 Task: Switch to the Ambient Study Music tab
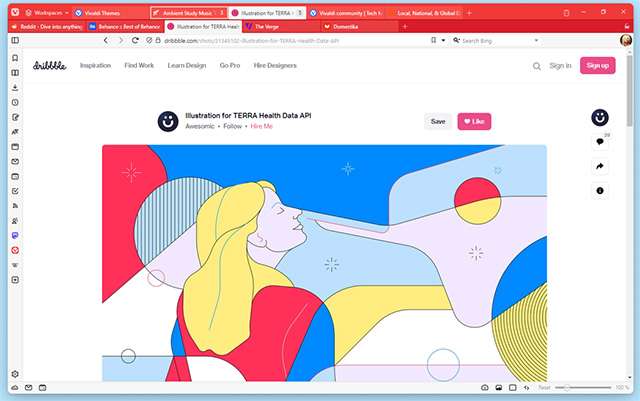click(189, 13)
